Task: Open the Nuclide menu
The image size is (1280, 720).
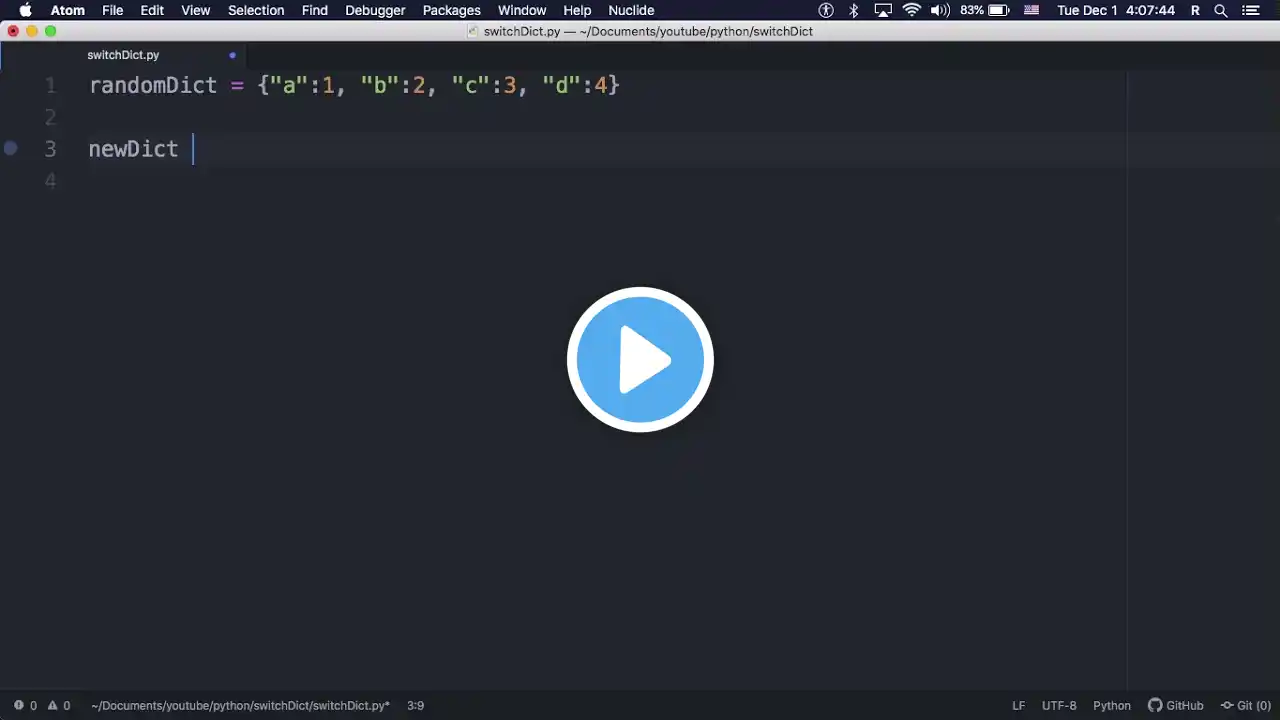Action: point(631,10)
